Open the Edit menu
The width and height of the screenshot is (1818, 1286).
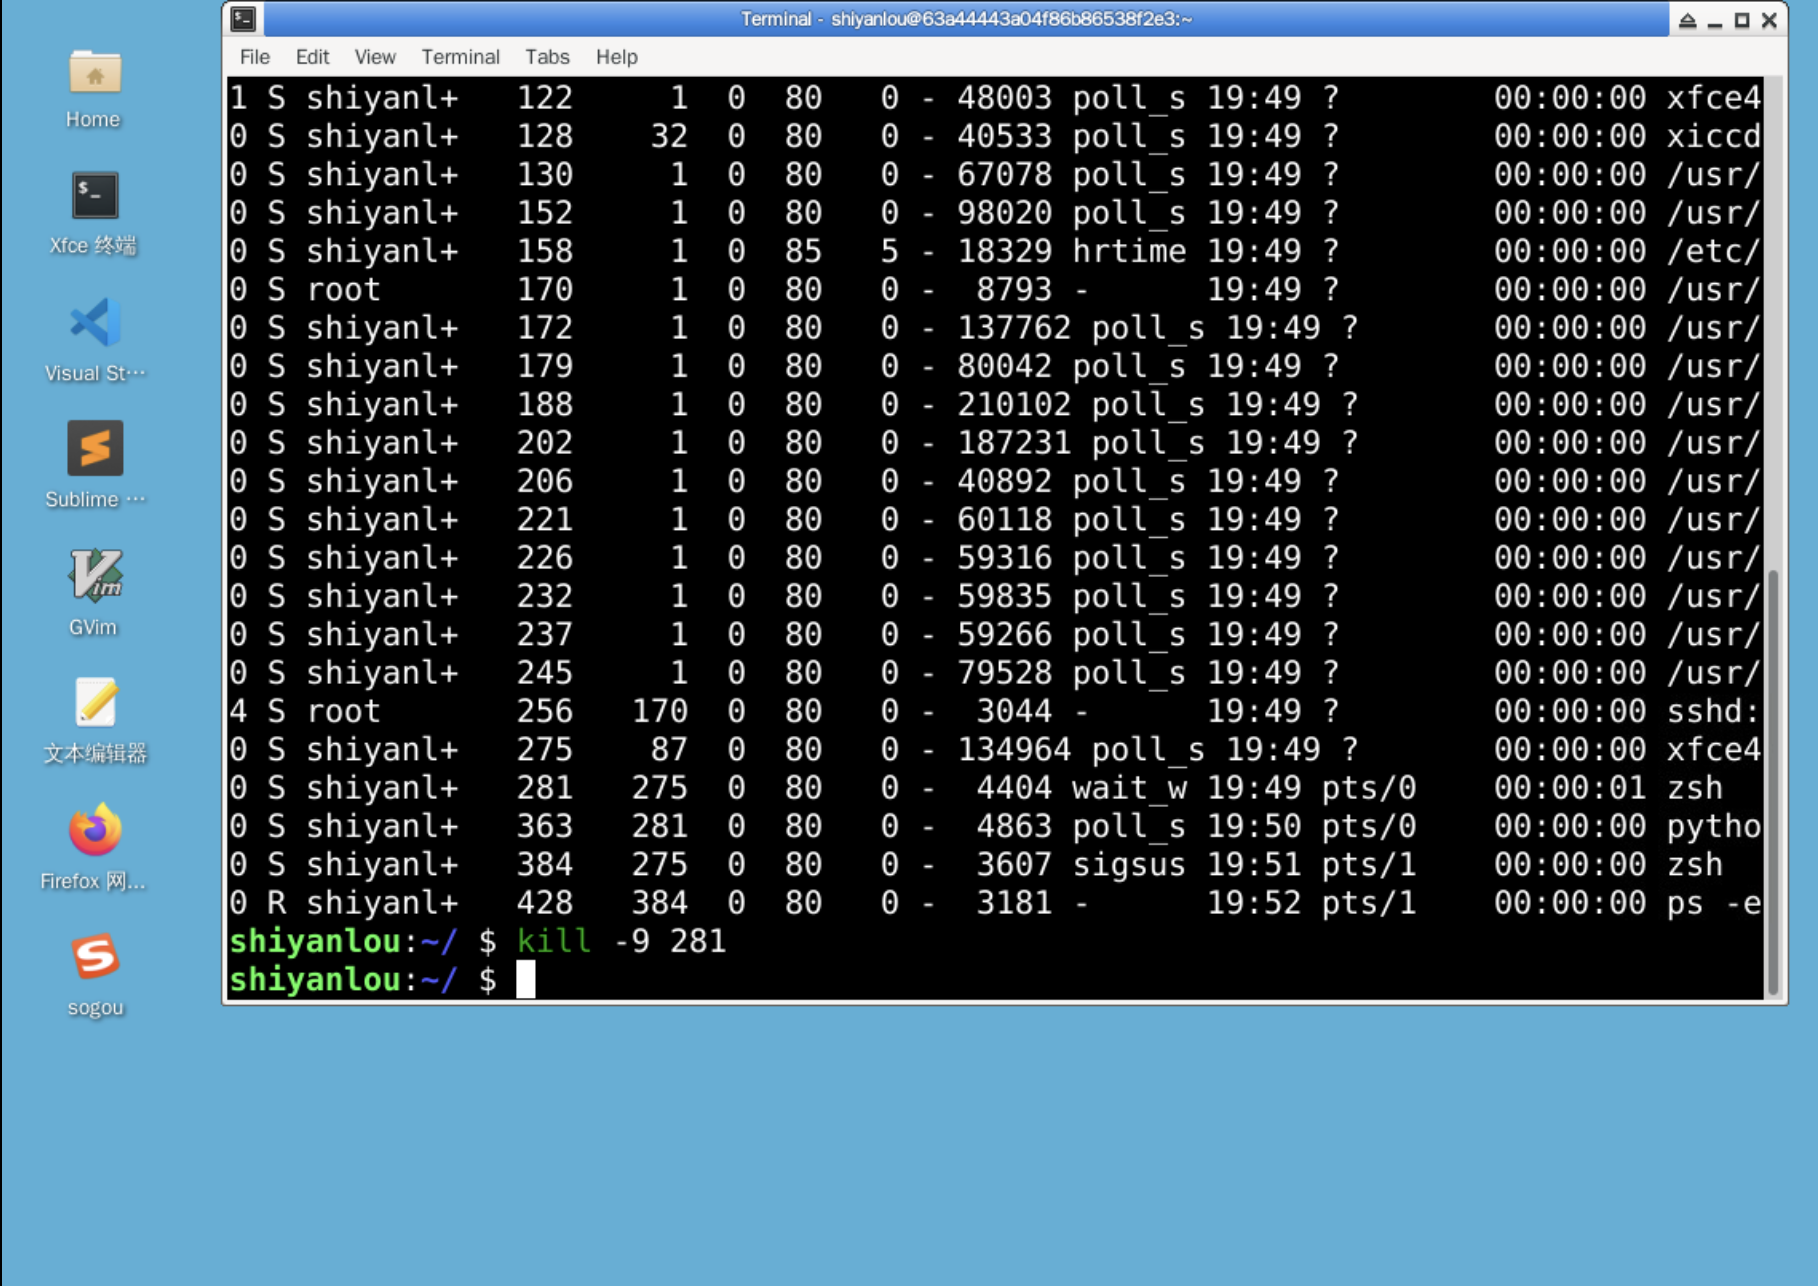[312, 57]
